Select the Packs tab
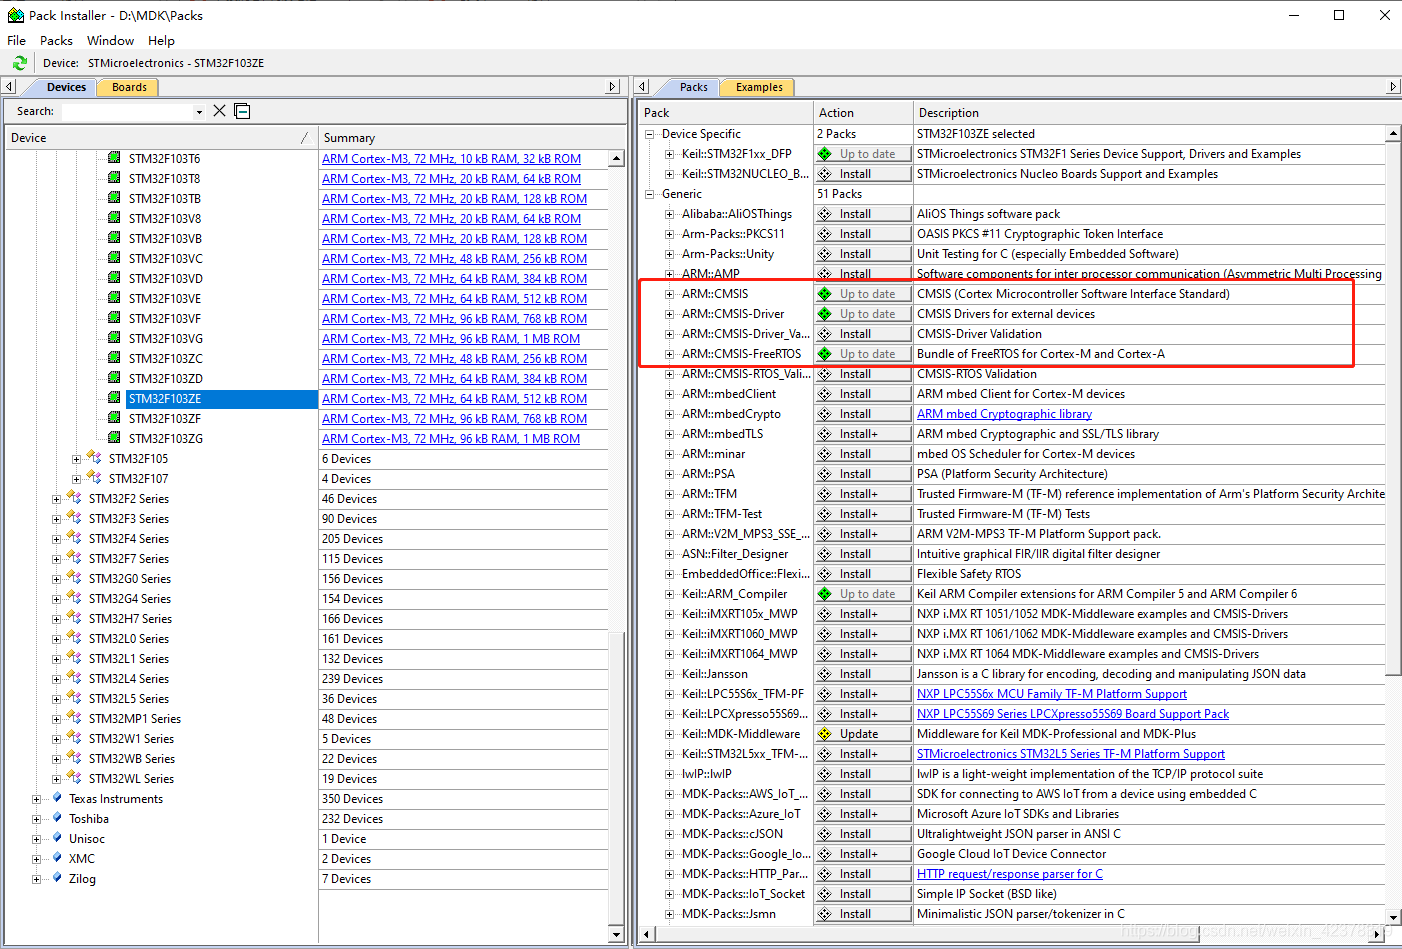The height and width of the screenshot is (949, 1402). 693,87
